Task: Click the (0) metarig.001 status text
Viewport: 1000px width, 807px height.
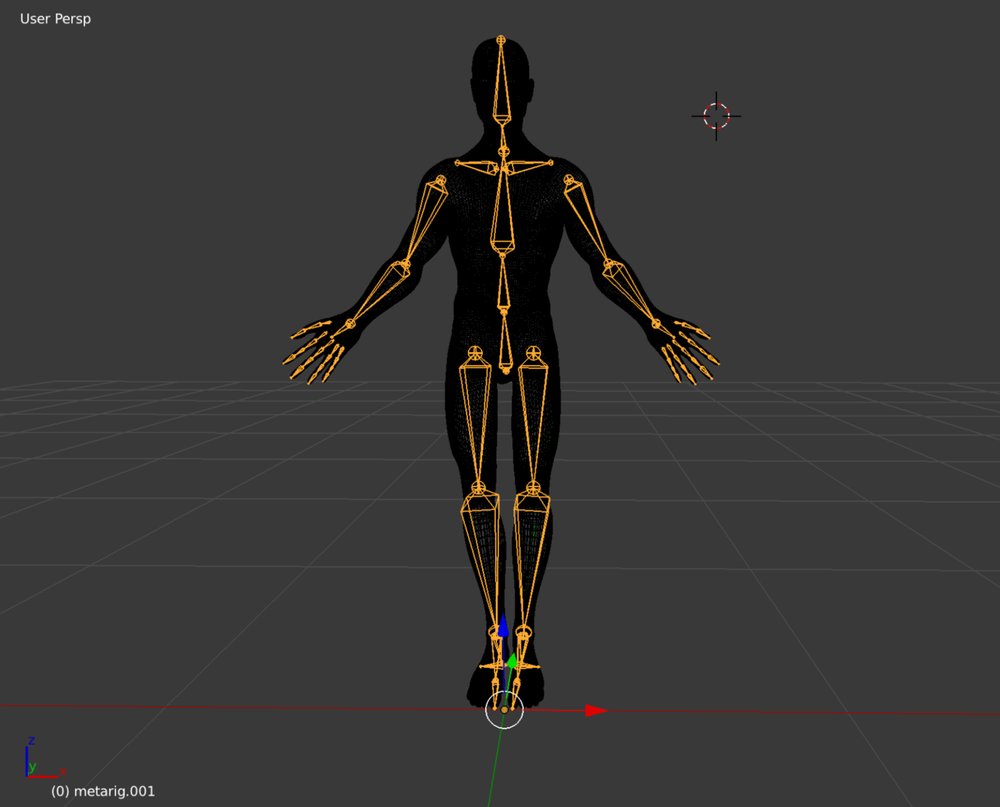Action: [101, 790]
